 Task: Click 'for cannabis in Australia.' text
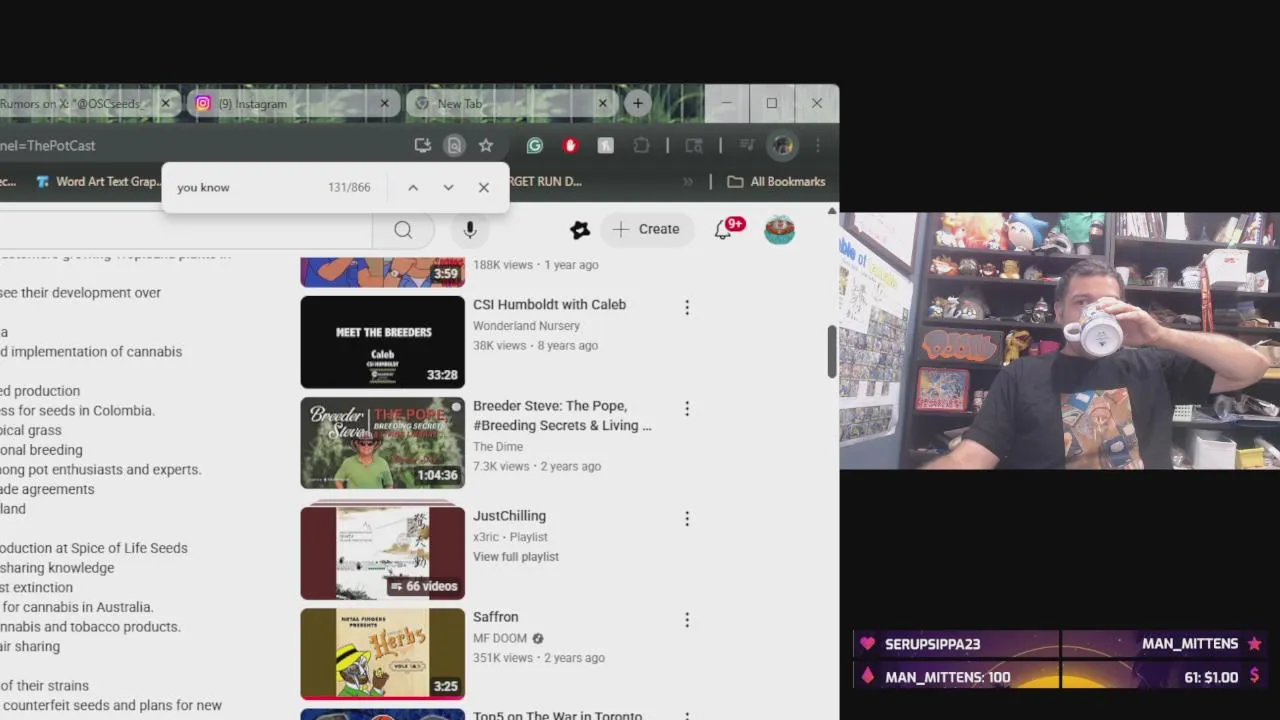pyautogui.click(x=77, y=607)
